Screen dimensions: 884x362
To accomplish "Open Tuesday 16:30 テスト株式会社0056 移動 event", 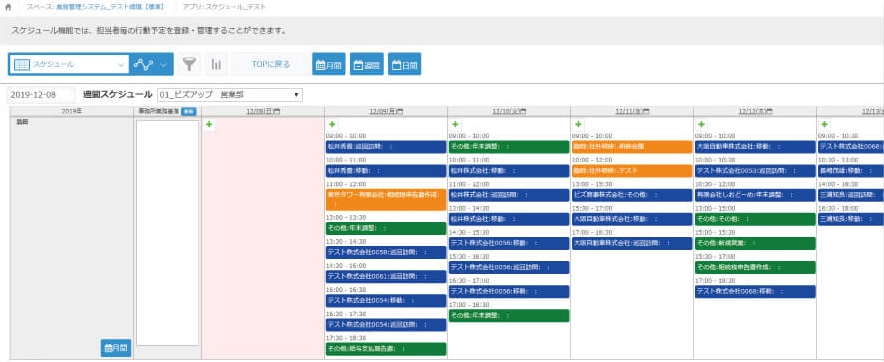I will [x=509, y=292].
